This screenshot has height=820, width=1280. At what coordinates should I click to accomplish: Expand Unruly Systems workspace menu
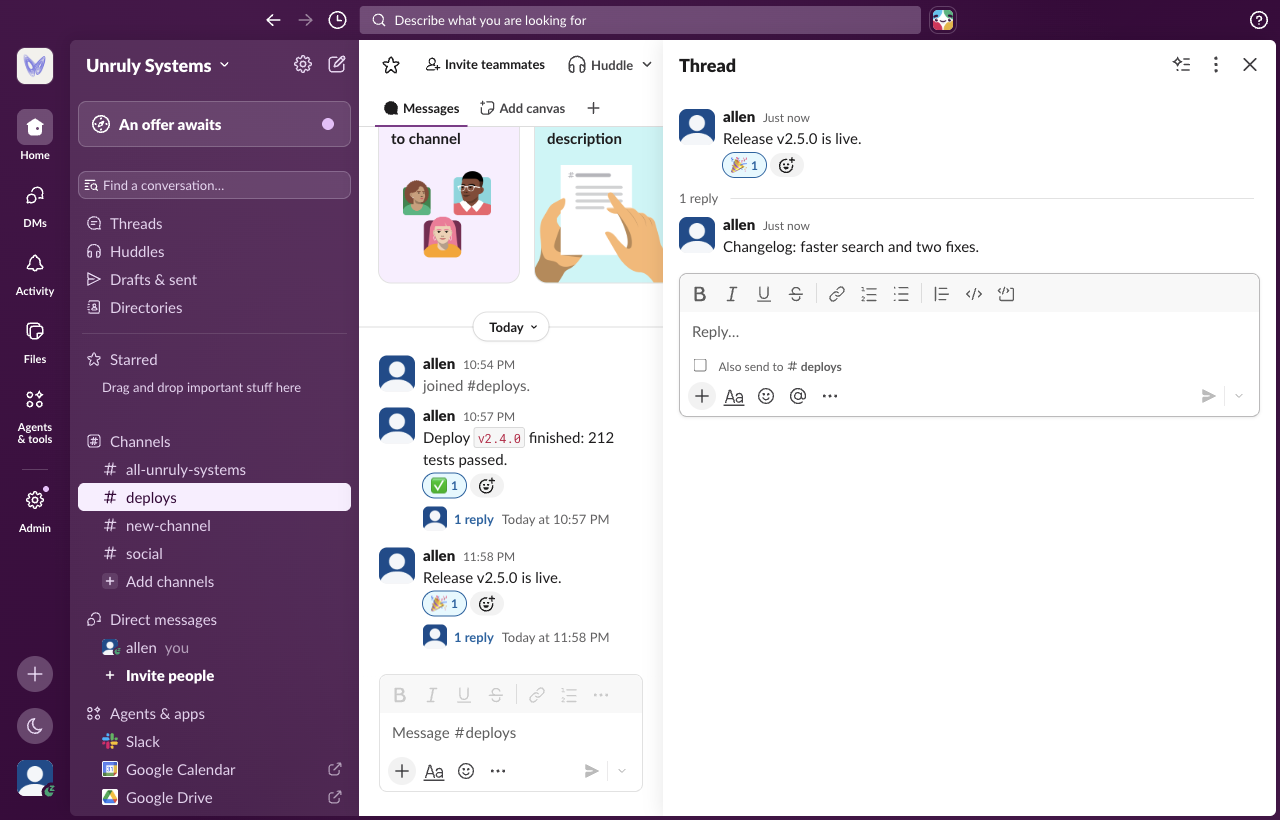tap(158, 65)
